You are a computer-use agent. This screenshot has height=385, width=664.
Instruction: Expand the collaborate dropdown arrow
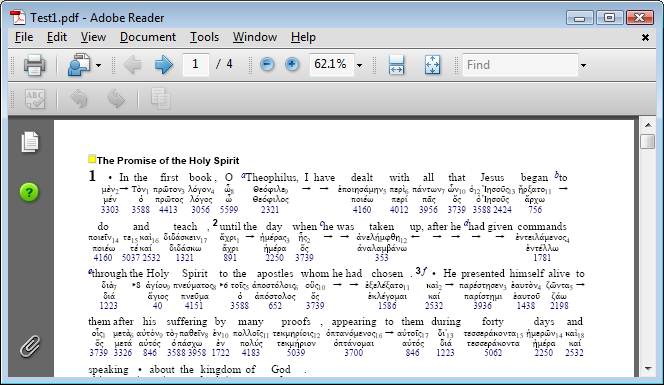point(98,65)
